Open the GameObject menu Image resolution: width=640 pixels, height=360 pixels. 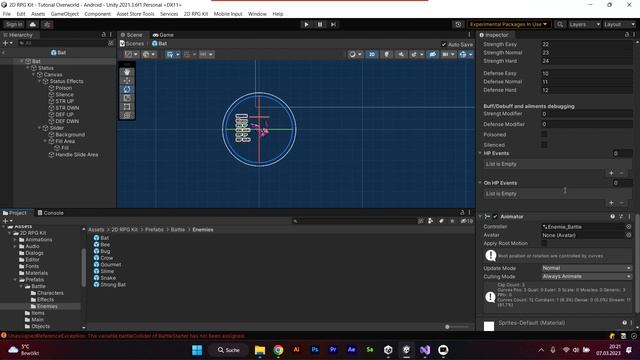click(x=64, y=14)
